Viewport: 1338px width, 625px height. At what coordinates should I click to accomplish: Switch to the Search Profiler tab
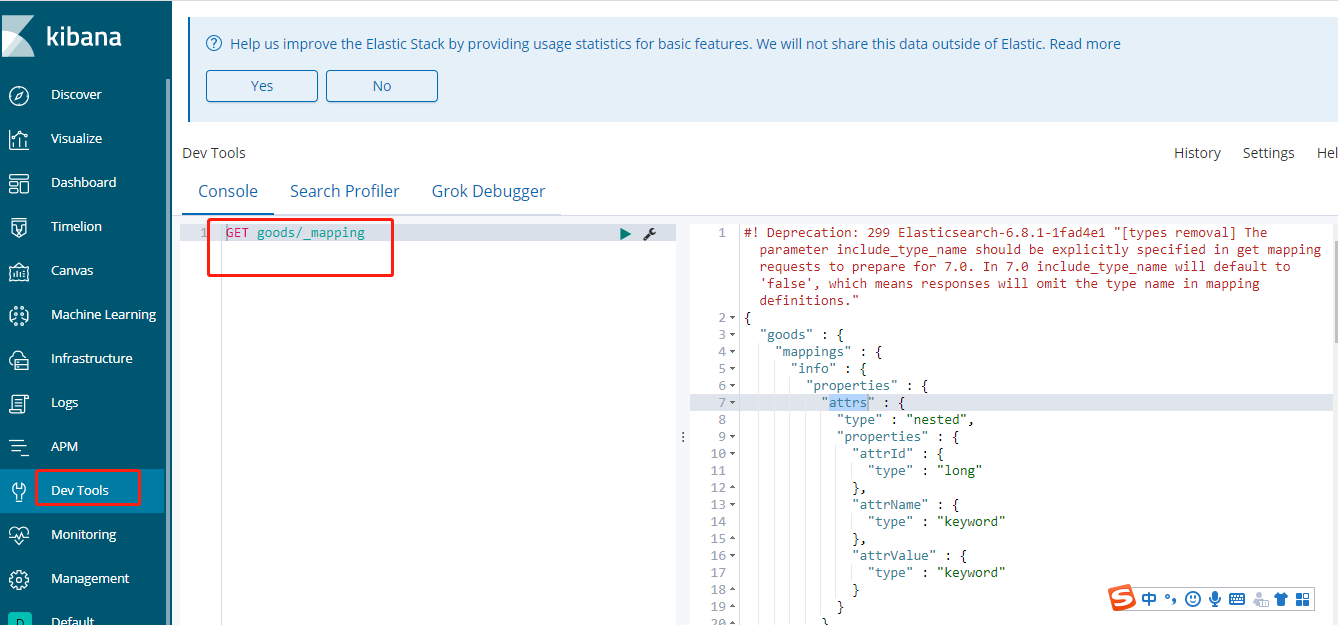coord(345,191)
